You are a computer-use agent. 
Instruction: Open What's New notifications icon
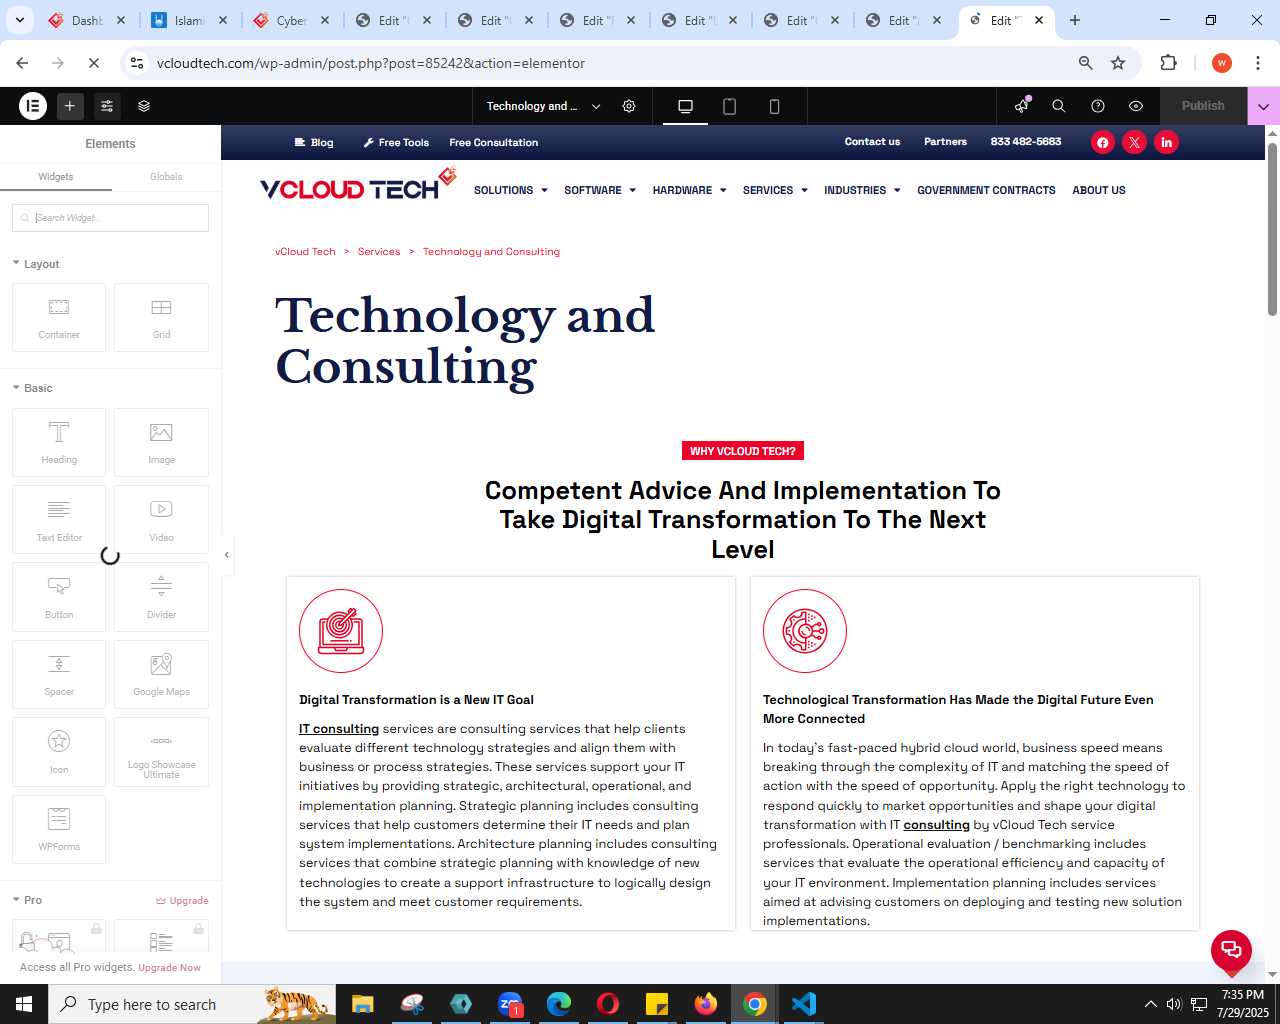(1021, 106)
